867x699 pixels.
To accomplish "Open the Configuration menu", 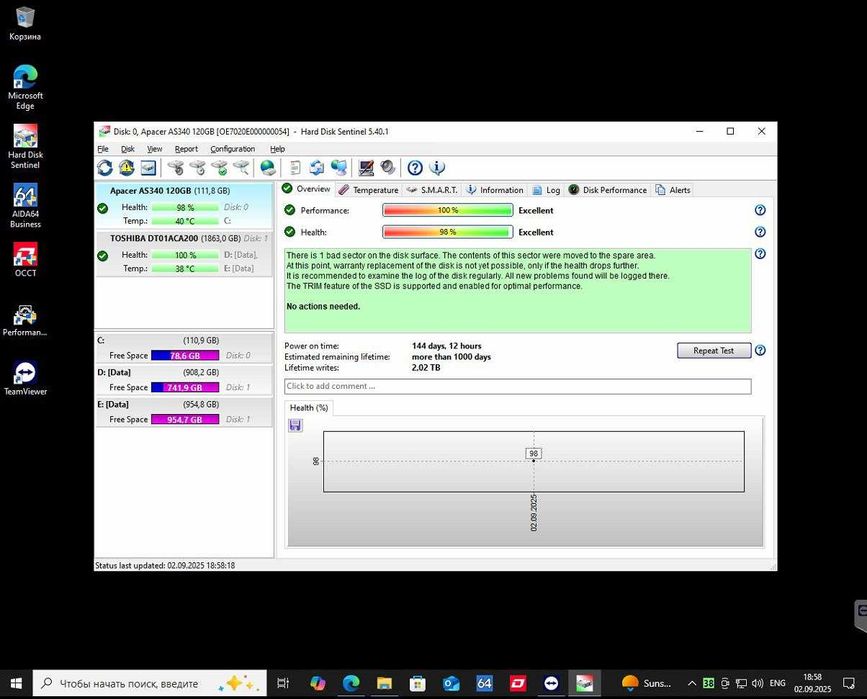I will 233,149.
